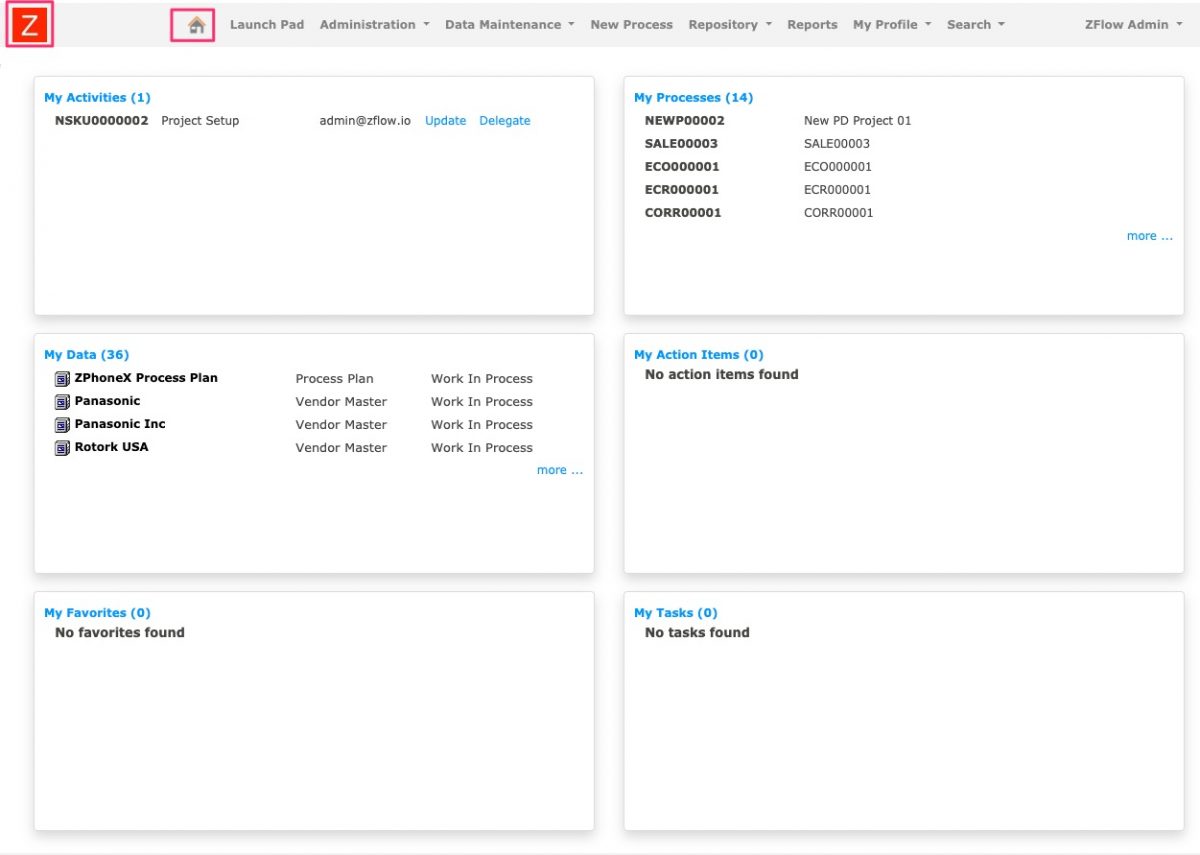Click the Home icon in the navigation bar
This screenshot has height=855, width=1200.
coord(193,23)
